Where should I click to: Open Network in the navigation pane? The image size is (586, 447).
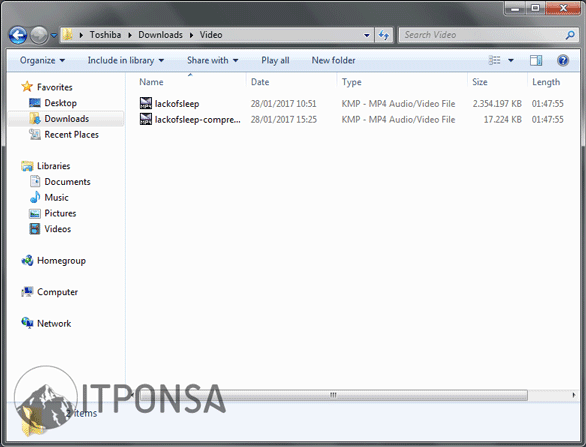pos(54,324)
